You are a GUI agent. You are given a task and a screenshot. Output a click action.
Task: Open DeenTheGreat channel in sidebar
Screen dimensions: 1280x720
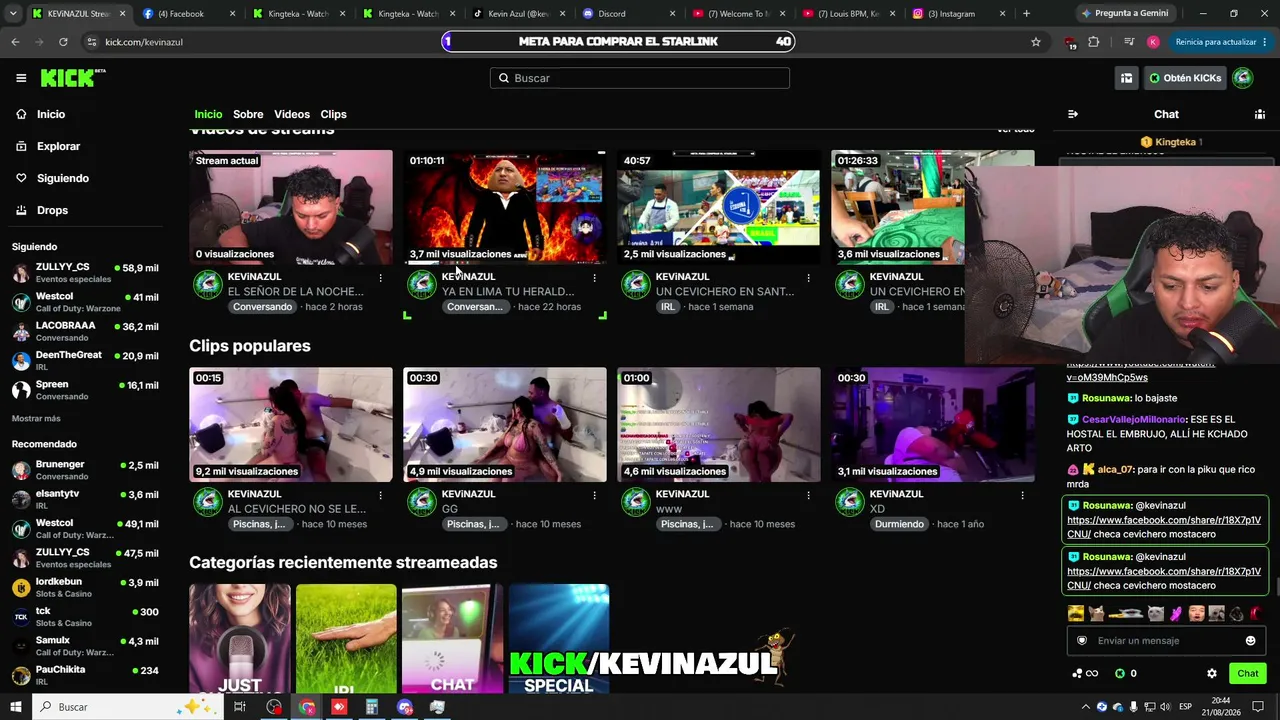click(86, 360)
